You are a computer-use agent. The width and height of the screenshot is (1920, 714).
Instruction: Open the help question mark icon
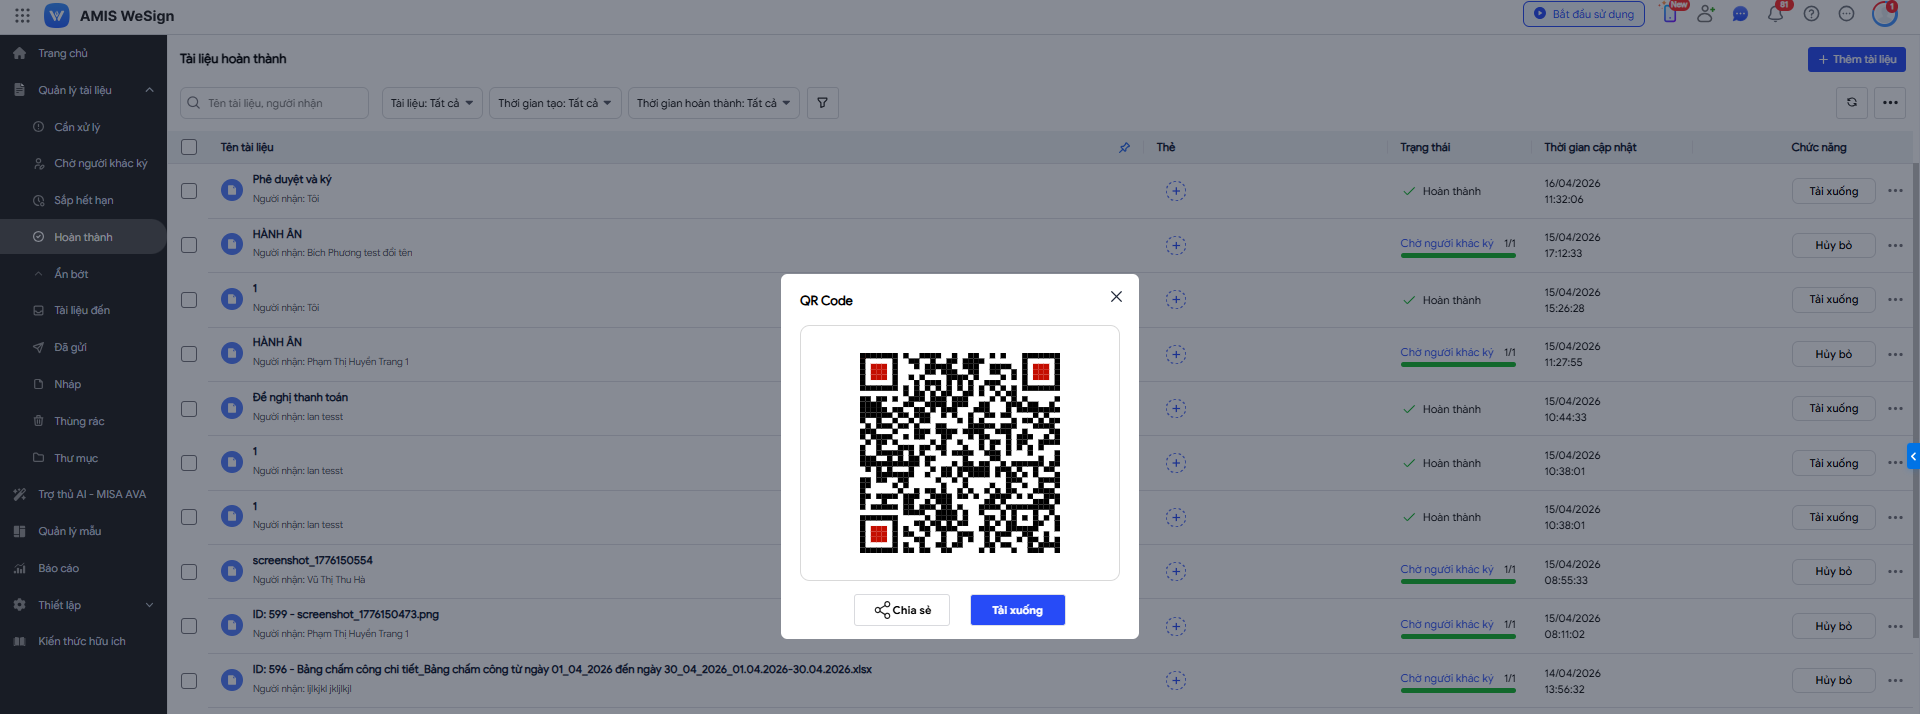1811,14
